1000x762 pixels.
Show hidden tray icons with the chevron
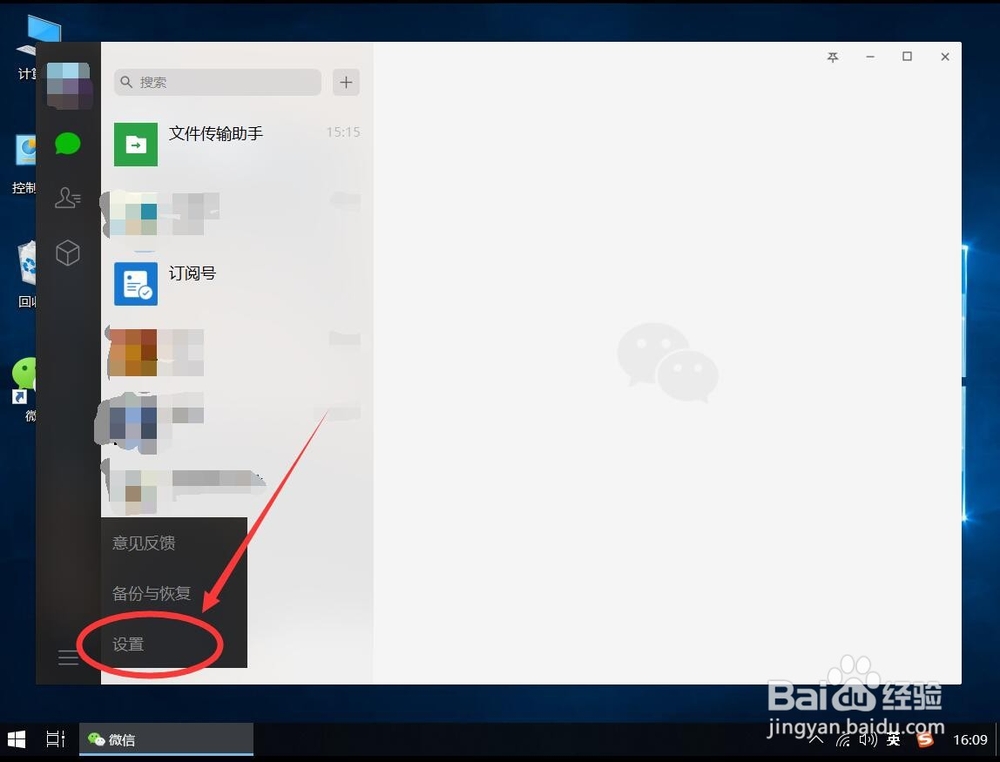pos(816,740)
